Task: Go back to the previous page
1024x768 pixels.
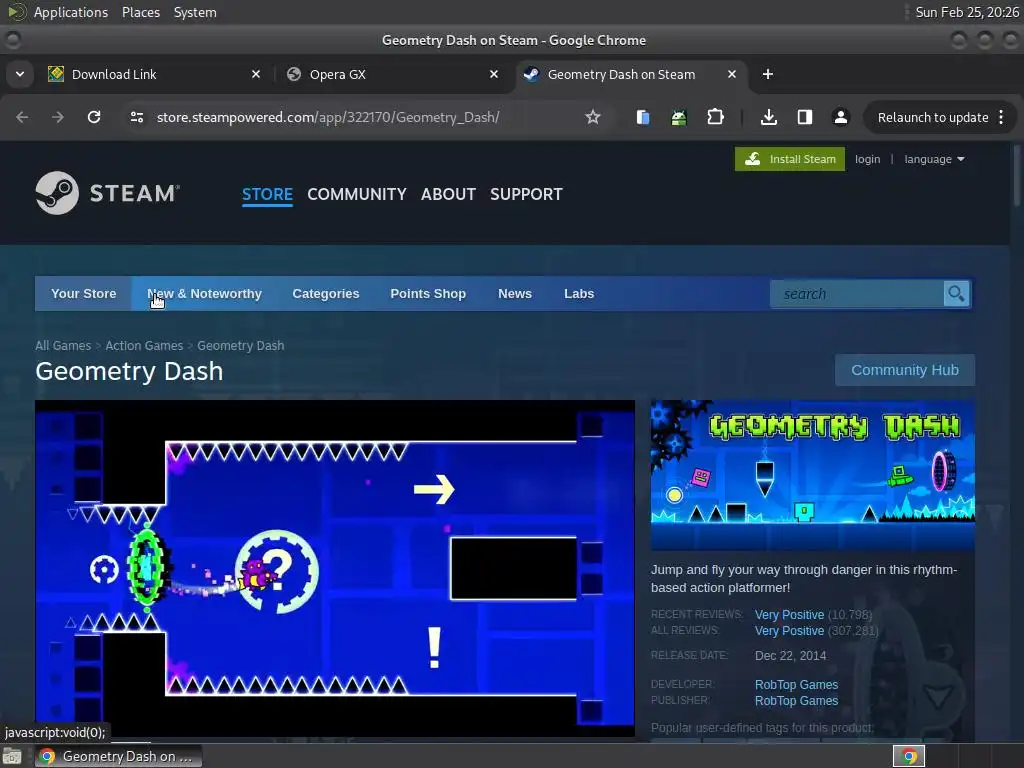Action: (x=22, y=117)
